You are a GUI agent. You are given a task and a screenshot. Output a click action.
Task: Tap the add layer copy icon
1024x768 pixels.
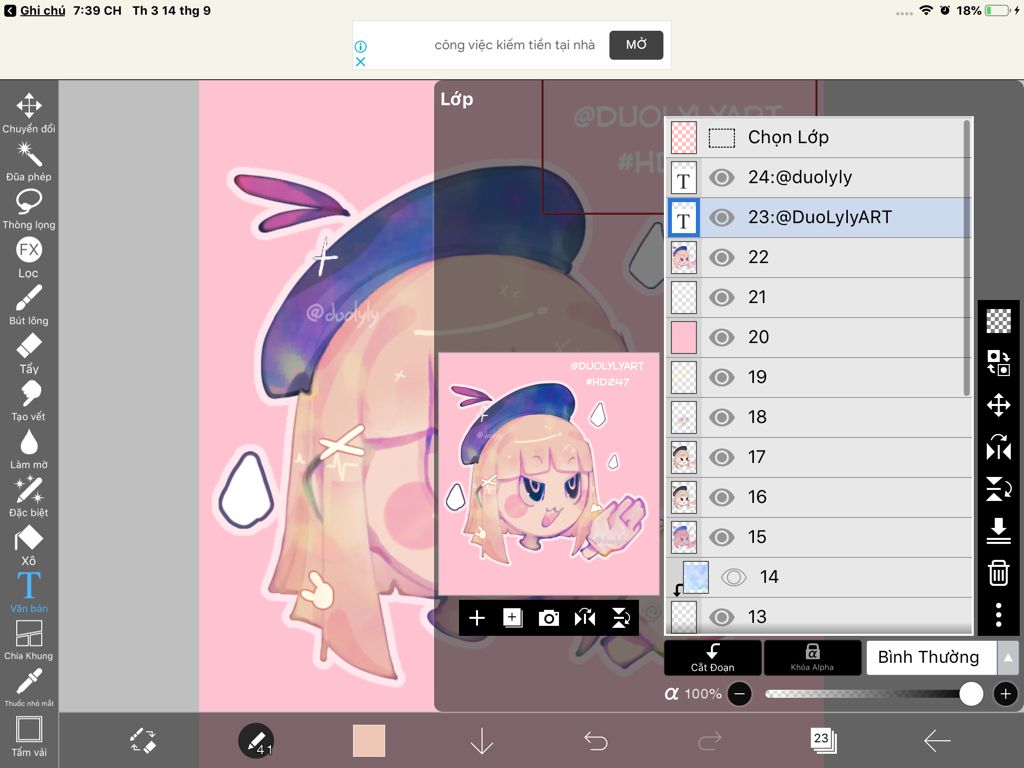[x=513, y=618]
